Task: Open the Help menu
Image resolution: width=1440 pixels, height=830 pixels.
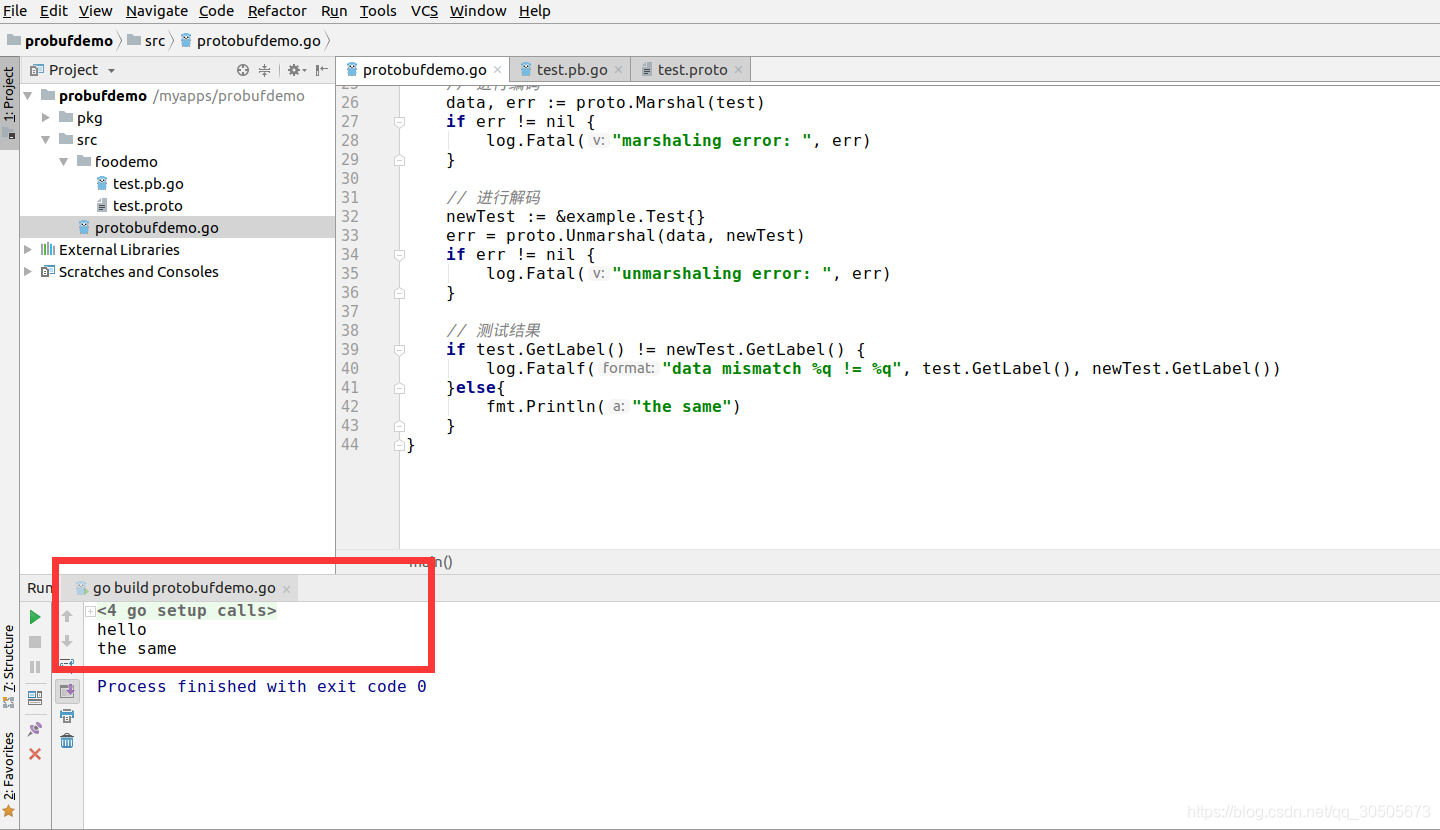Action: point(535,11)
